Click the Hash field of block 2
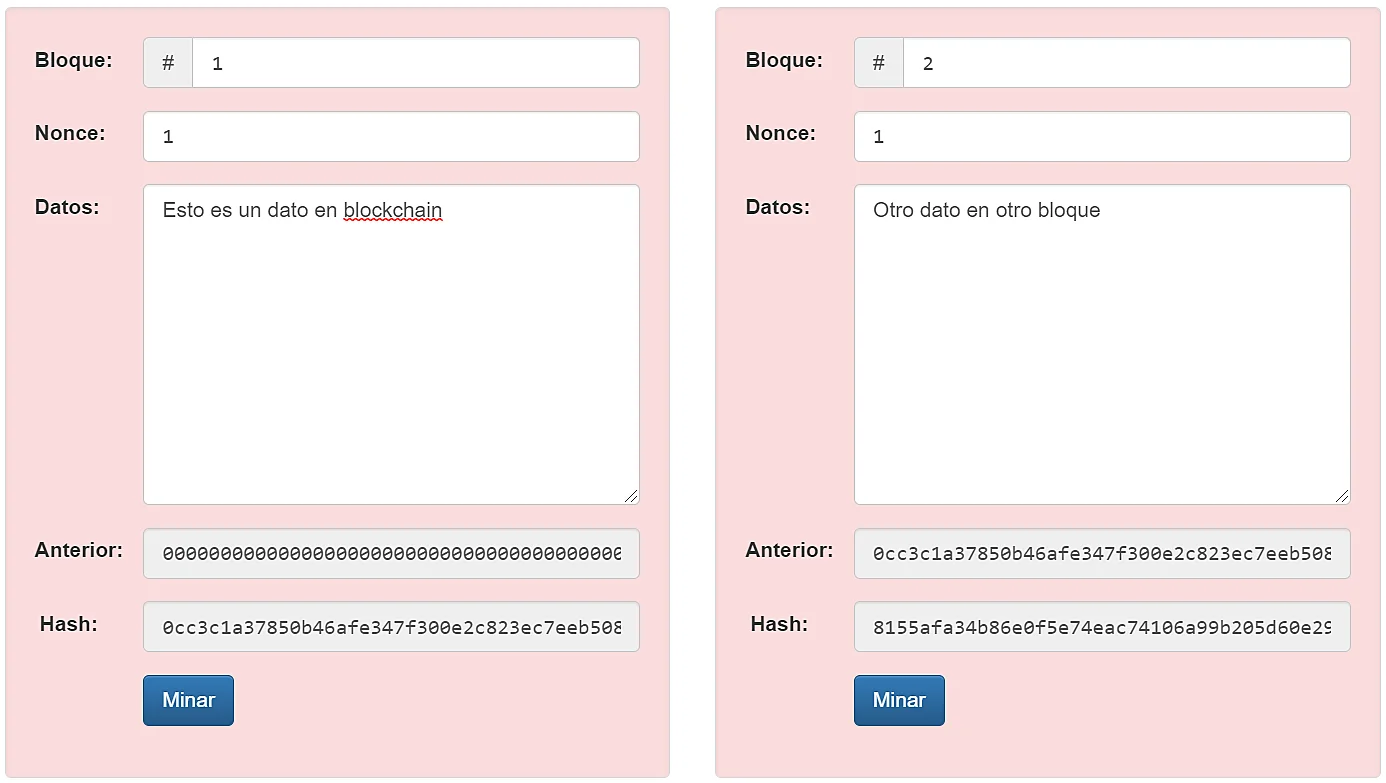 click(1102, 627)
